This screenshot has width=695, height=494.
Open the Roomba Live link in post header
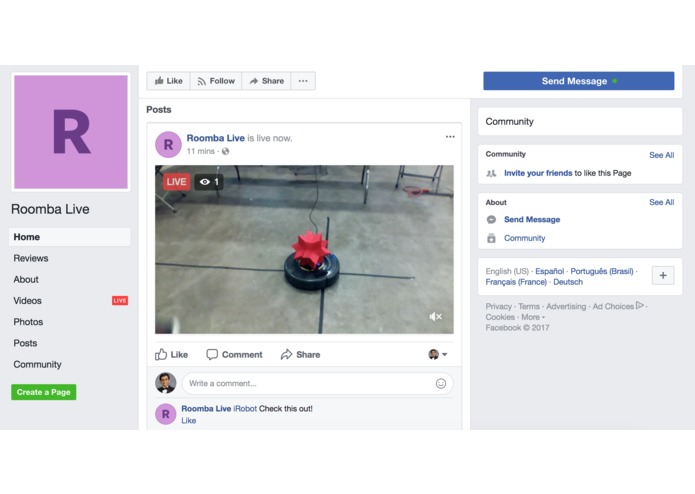tap(215, 138)
